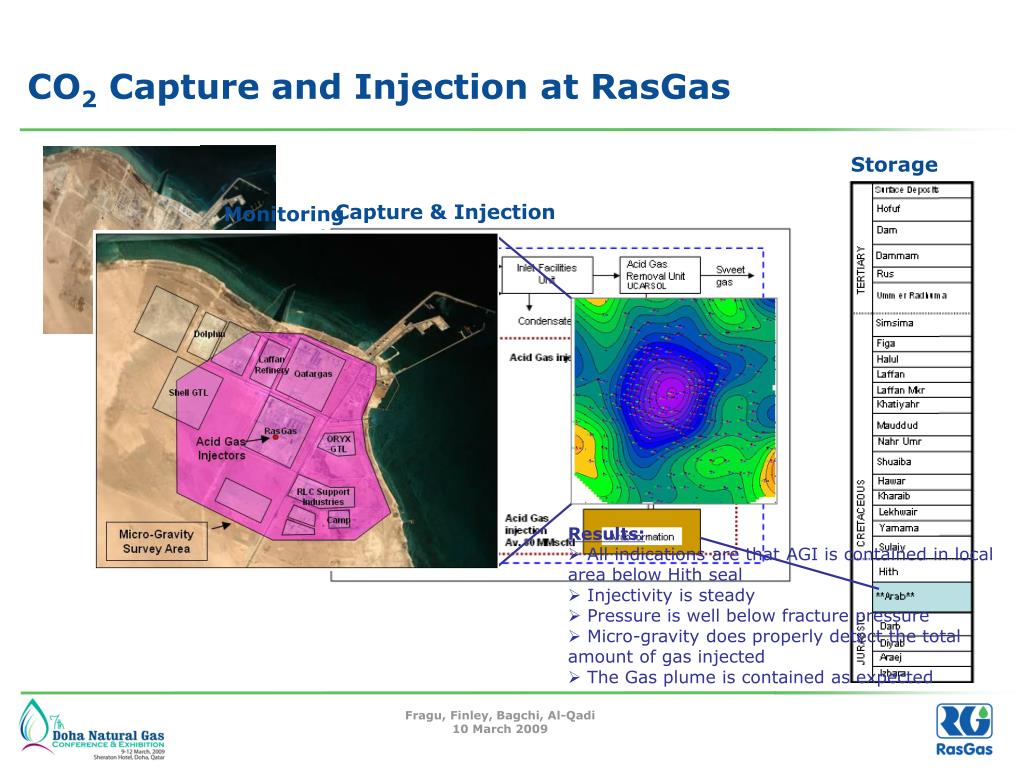Click the Lekhwair formation row
This screenshot has width=1024, height=768.
(x=922, y=512)
